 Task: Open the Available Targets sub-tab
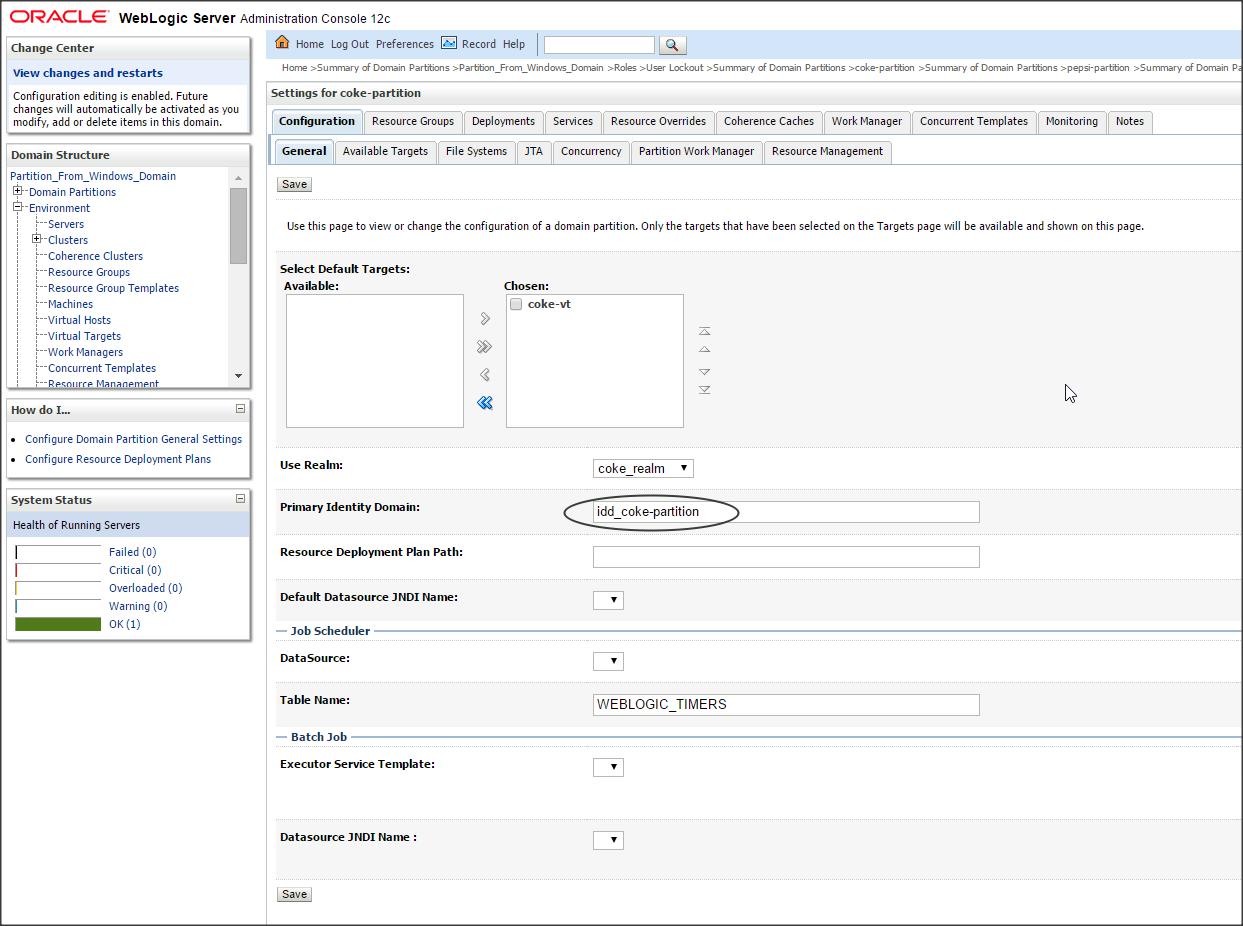tap(385, 151)
